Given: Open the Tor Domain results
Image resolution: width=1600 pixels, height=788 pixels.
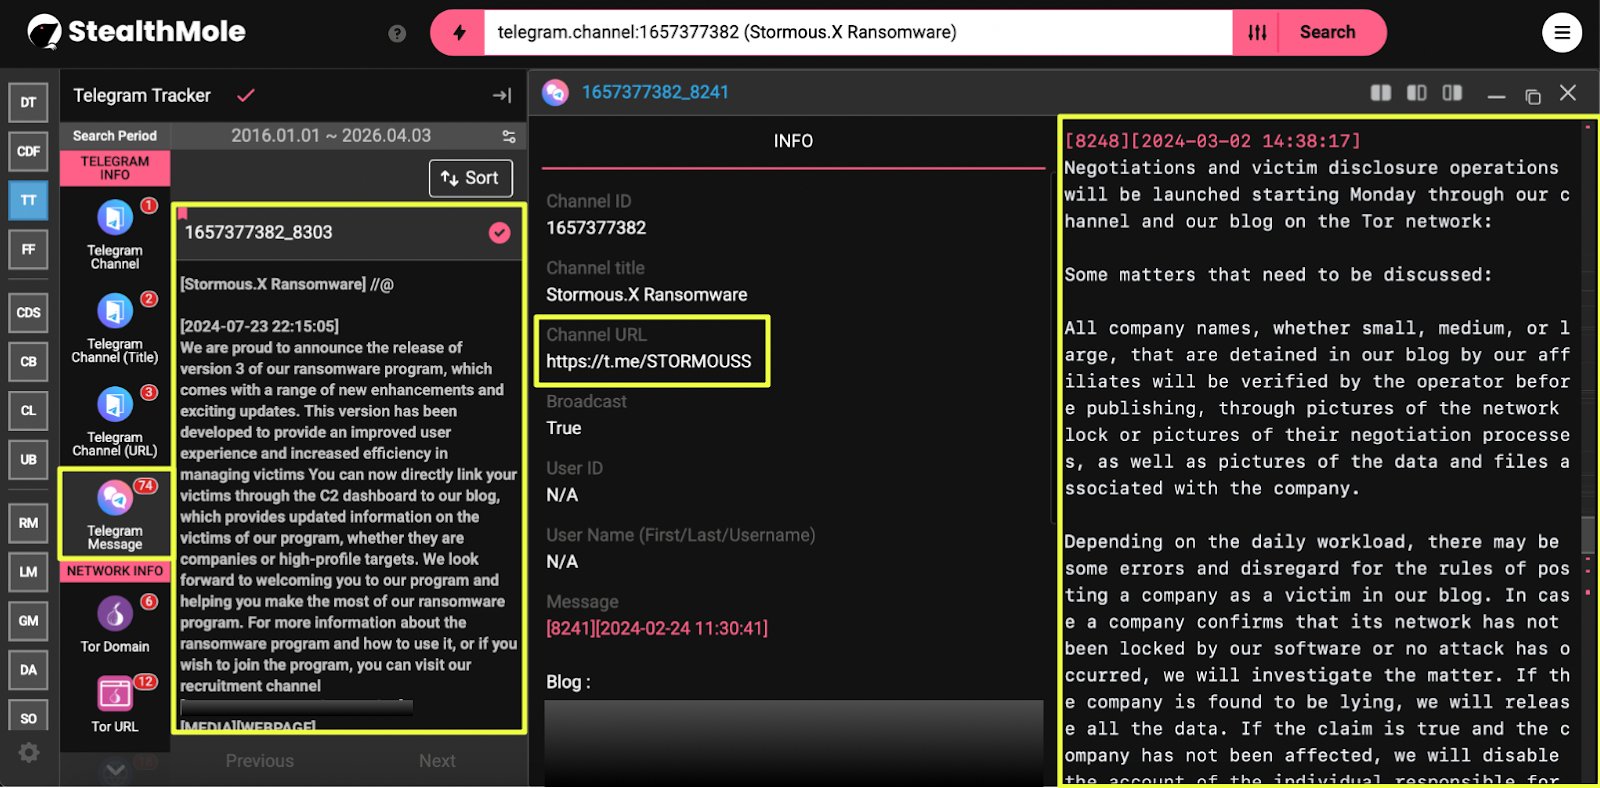Looking at the screenshot, I should [x=115, y=614].
